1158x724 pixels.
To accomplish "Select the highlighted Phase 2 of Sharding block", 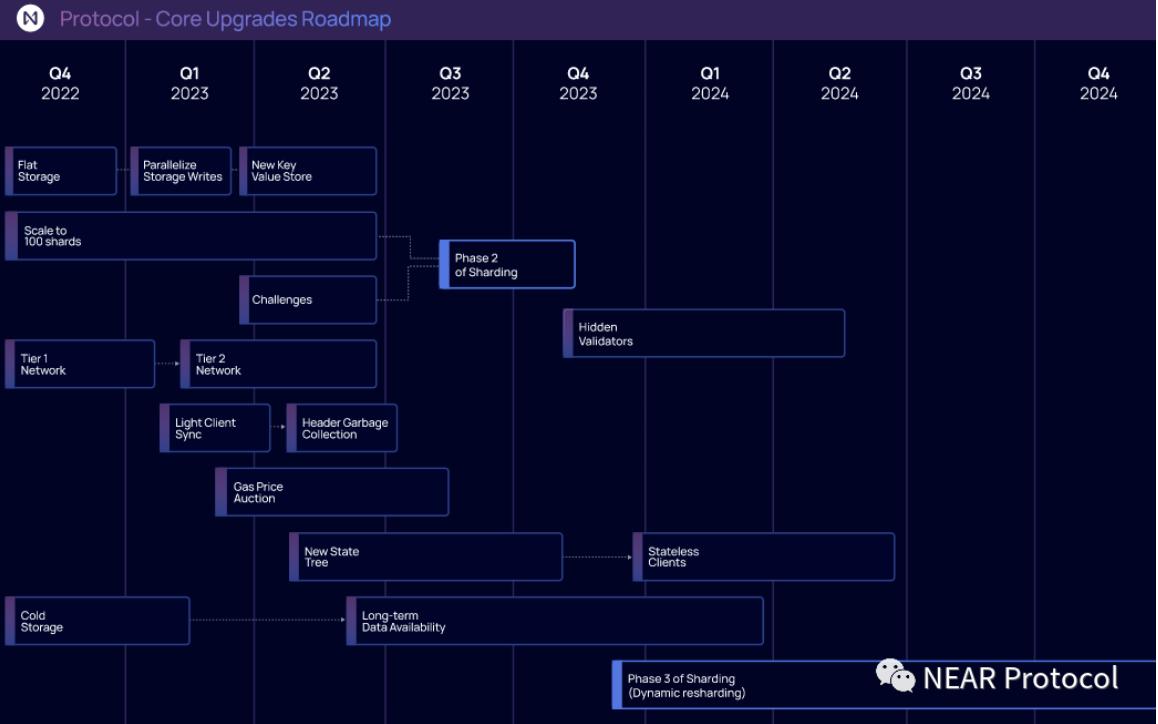I will tap(507, 265).
